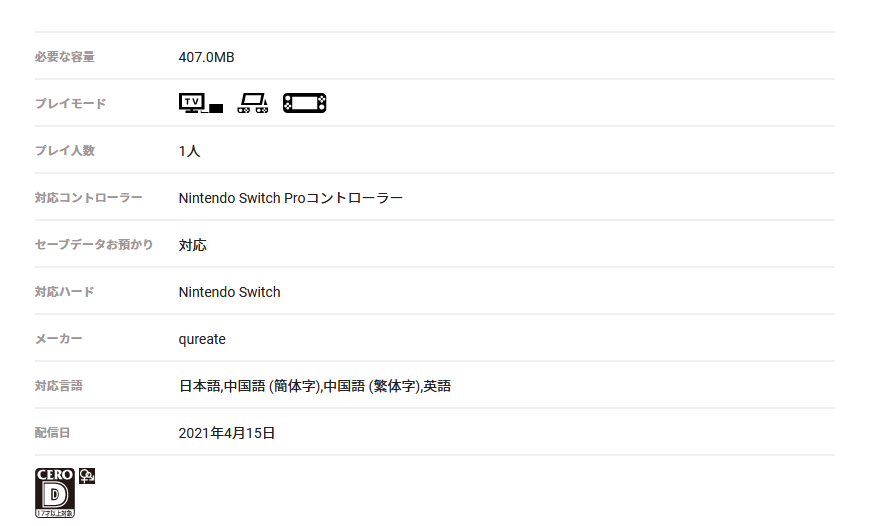
Task: Select Nintendo Switch Proコントローラー text
Action: (x=290, y=198)
